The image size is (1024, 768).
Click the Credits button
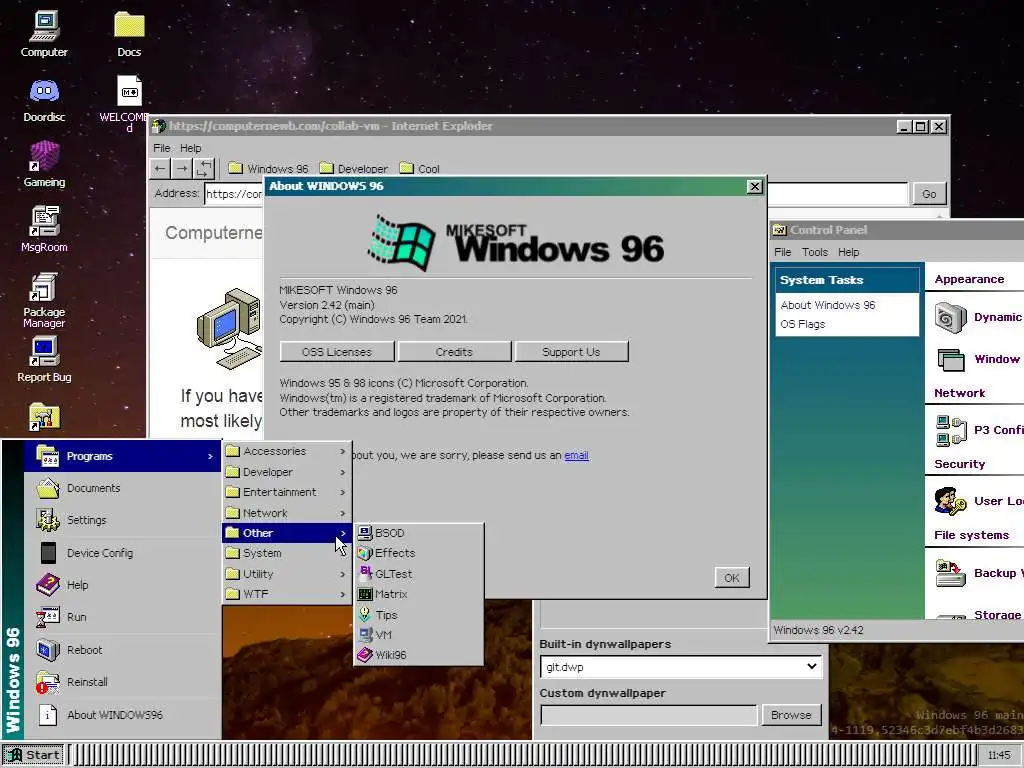[454, 352]
